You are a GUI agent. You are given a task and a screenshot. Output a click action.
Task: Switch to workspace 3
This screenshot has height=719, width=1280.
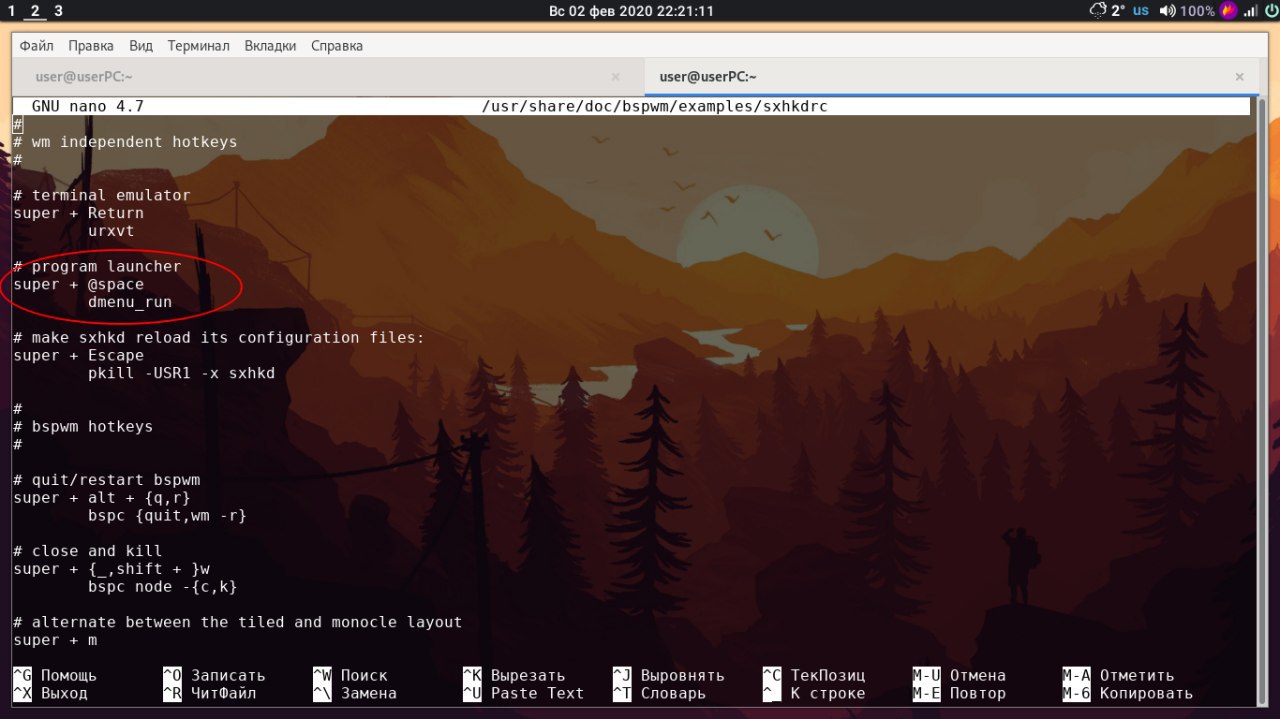click(58, 11)
